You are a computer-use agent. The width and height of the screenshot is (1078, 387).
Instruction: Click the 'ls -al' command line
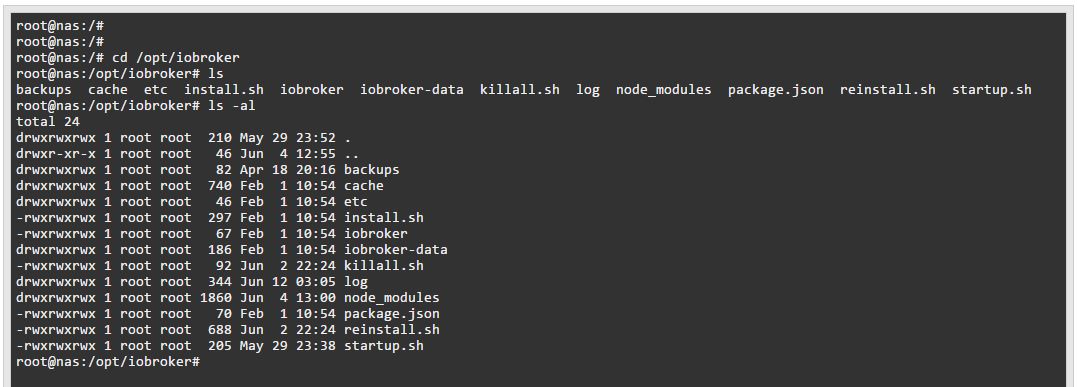(136, 106)
